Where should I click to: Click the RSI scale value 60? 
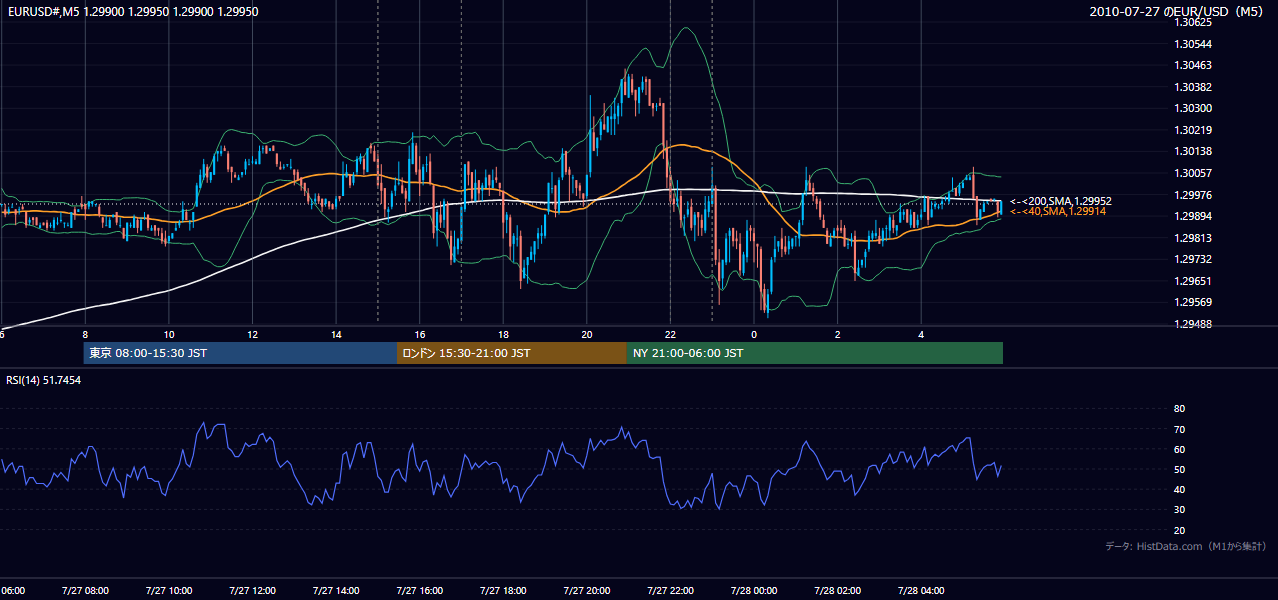1179,449
